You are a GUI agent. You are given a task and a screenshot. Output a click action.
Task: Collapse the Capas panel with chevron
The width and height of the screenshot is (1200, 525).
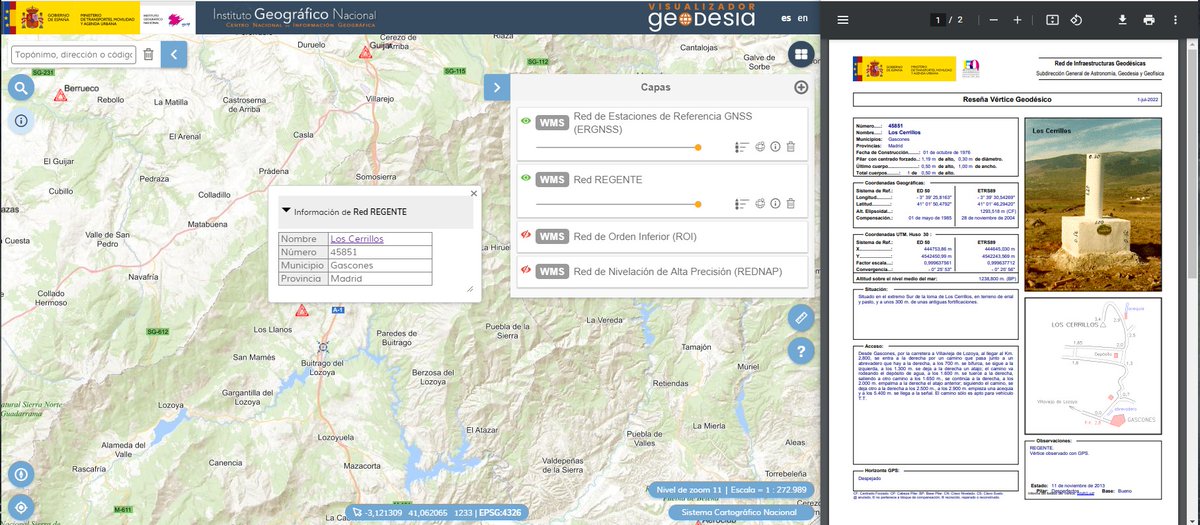tap(497, 87)
